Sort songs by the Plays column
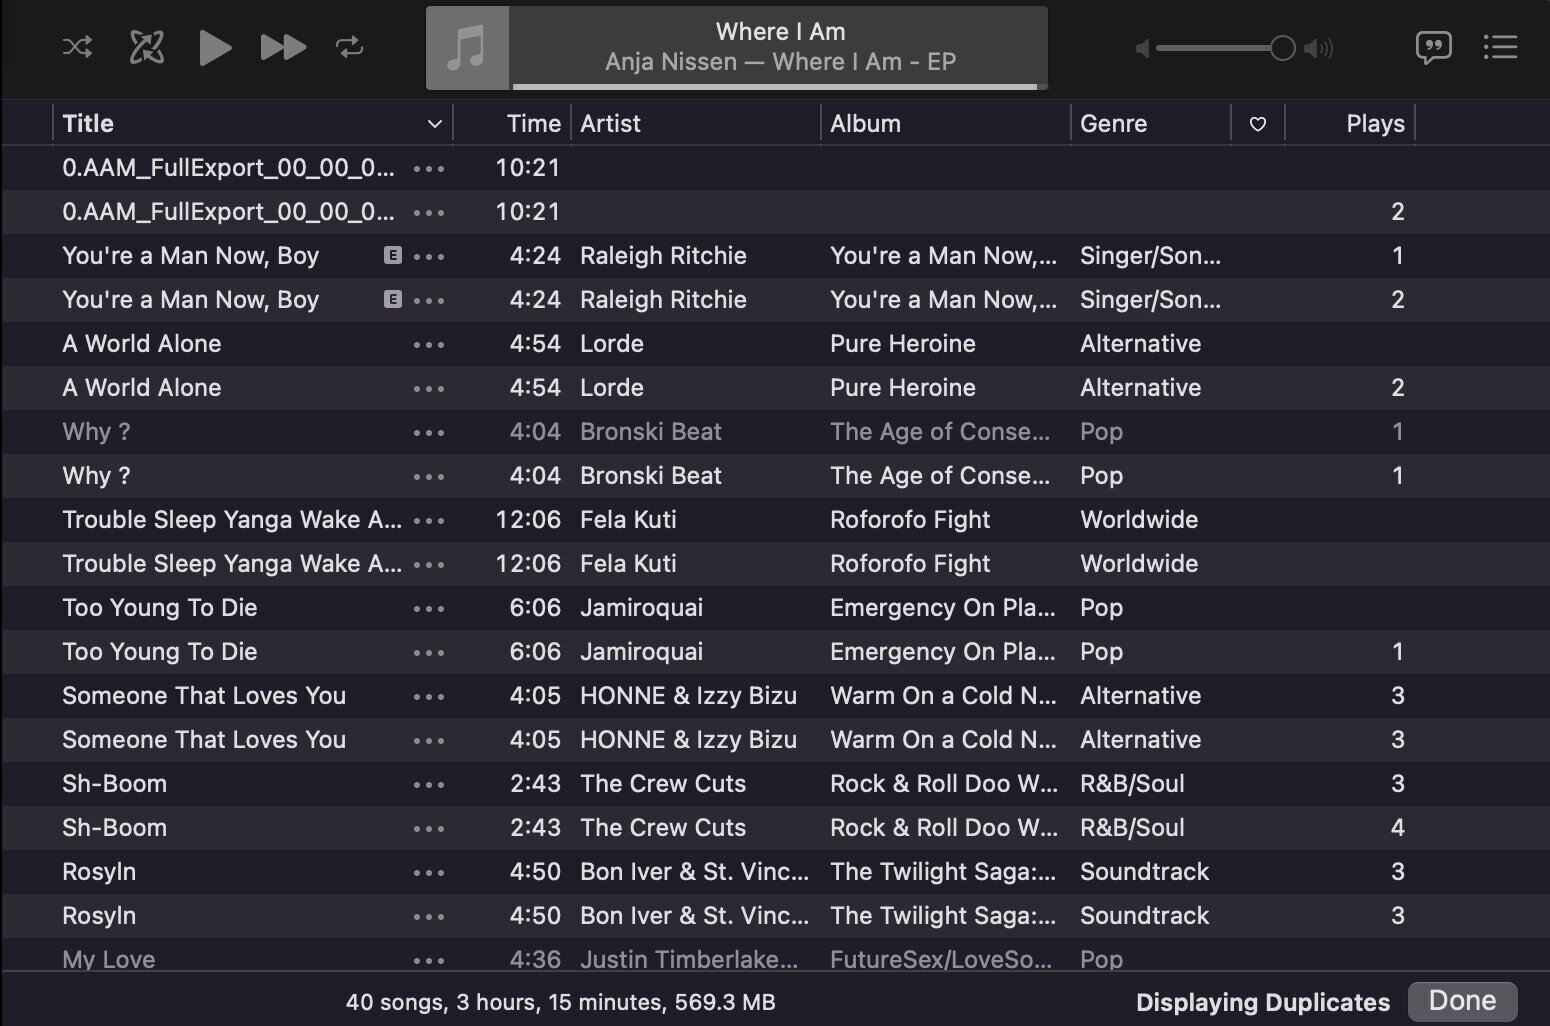1550x1026 pixels. 1375,124
